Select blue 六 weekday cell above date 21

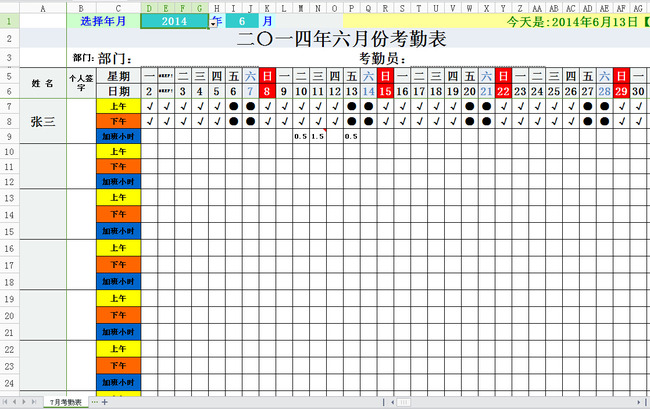click(487, 76)
